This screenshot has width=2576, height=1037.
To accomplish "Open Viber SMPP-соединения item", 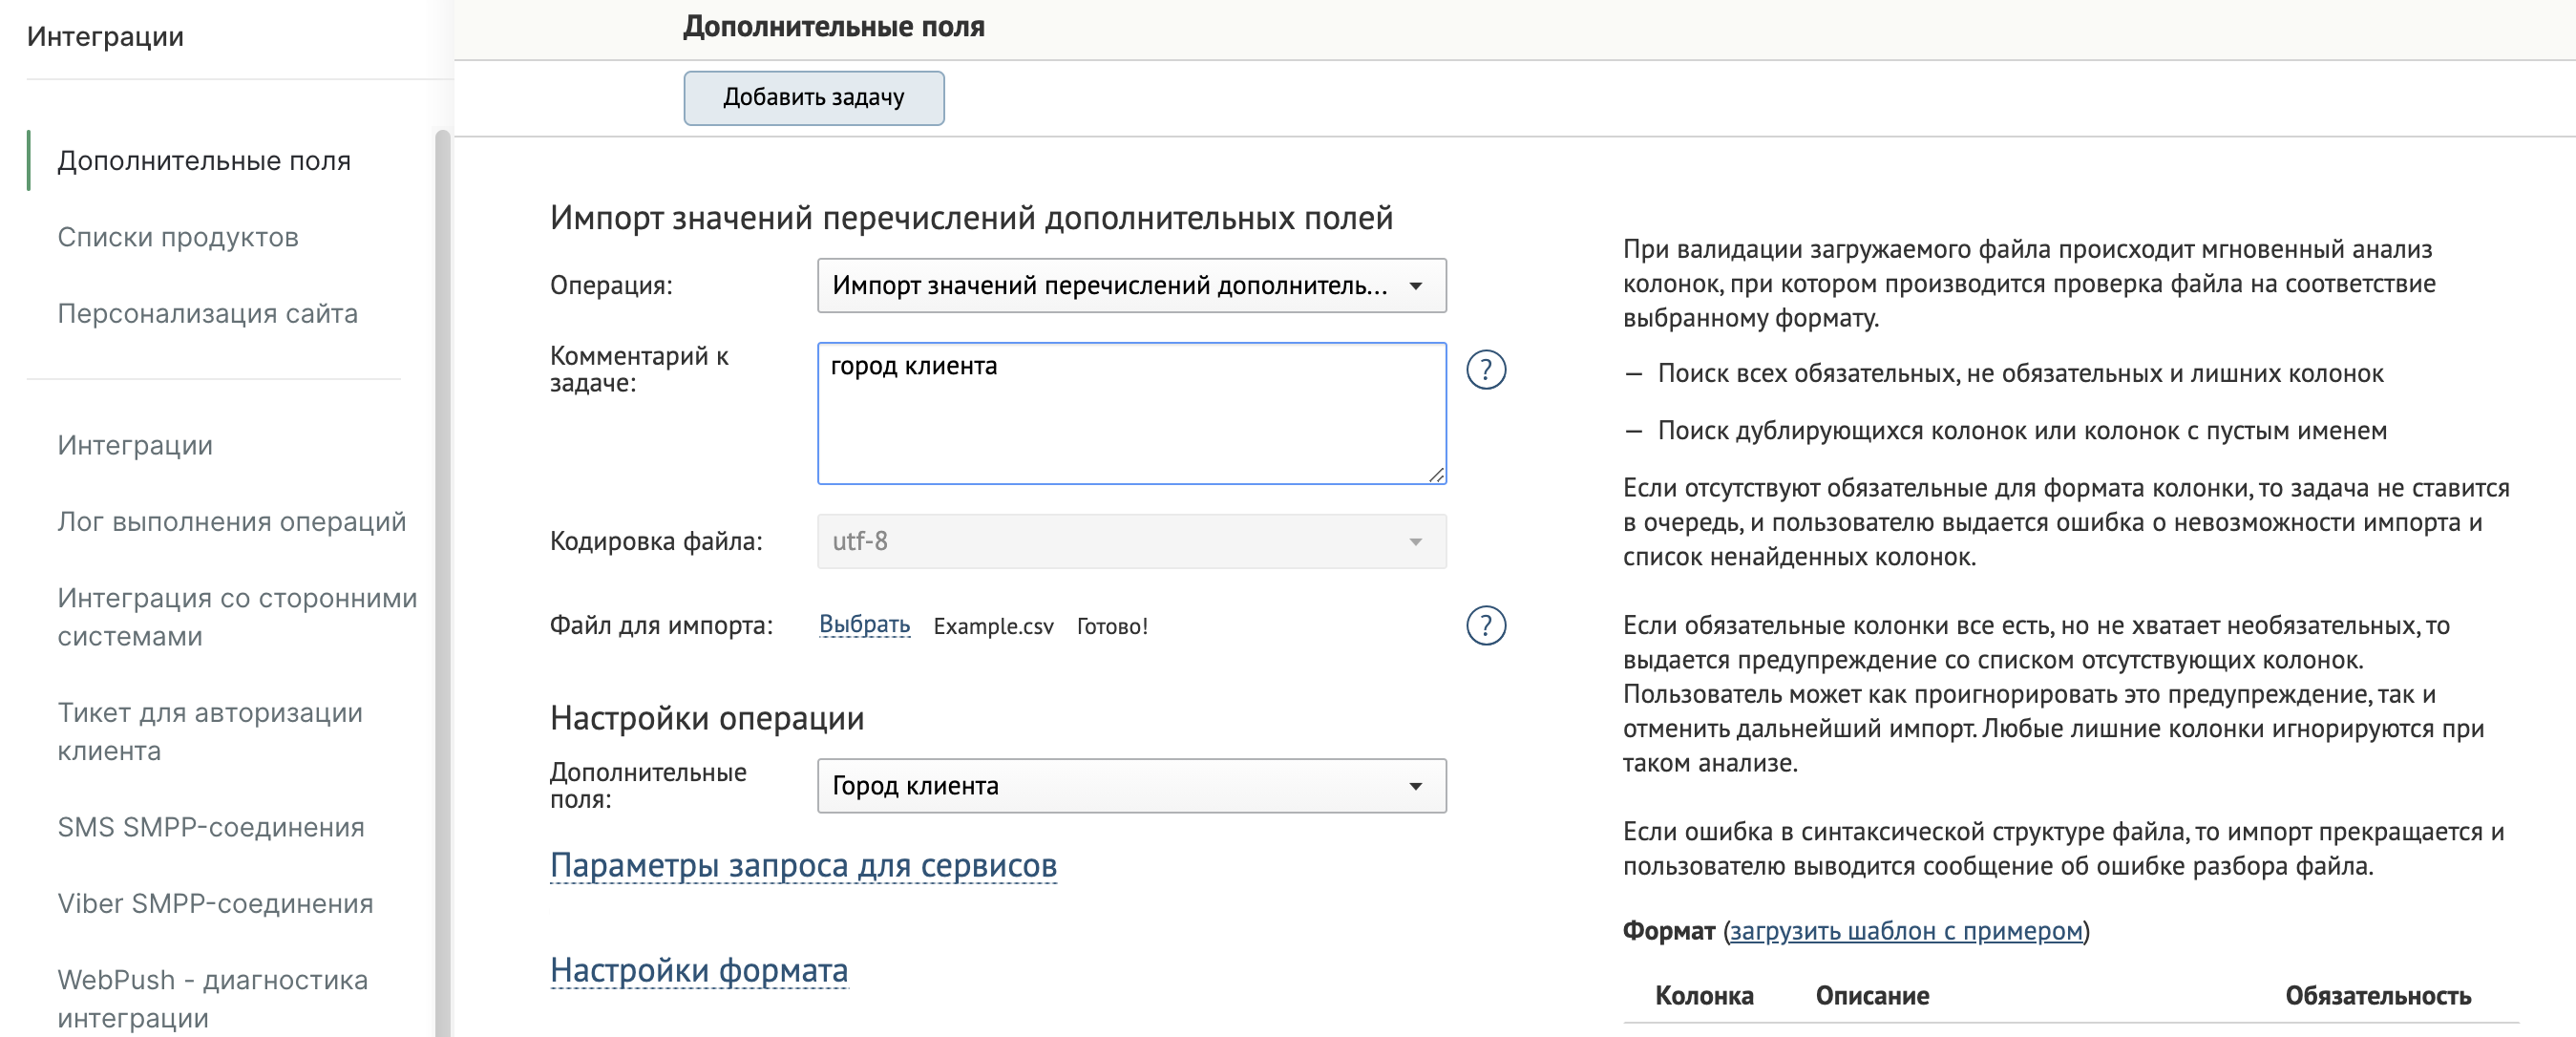I will (x=215, y=903).
